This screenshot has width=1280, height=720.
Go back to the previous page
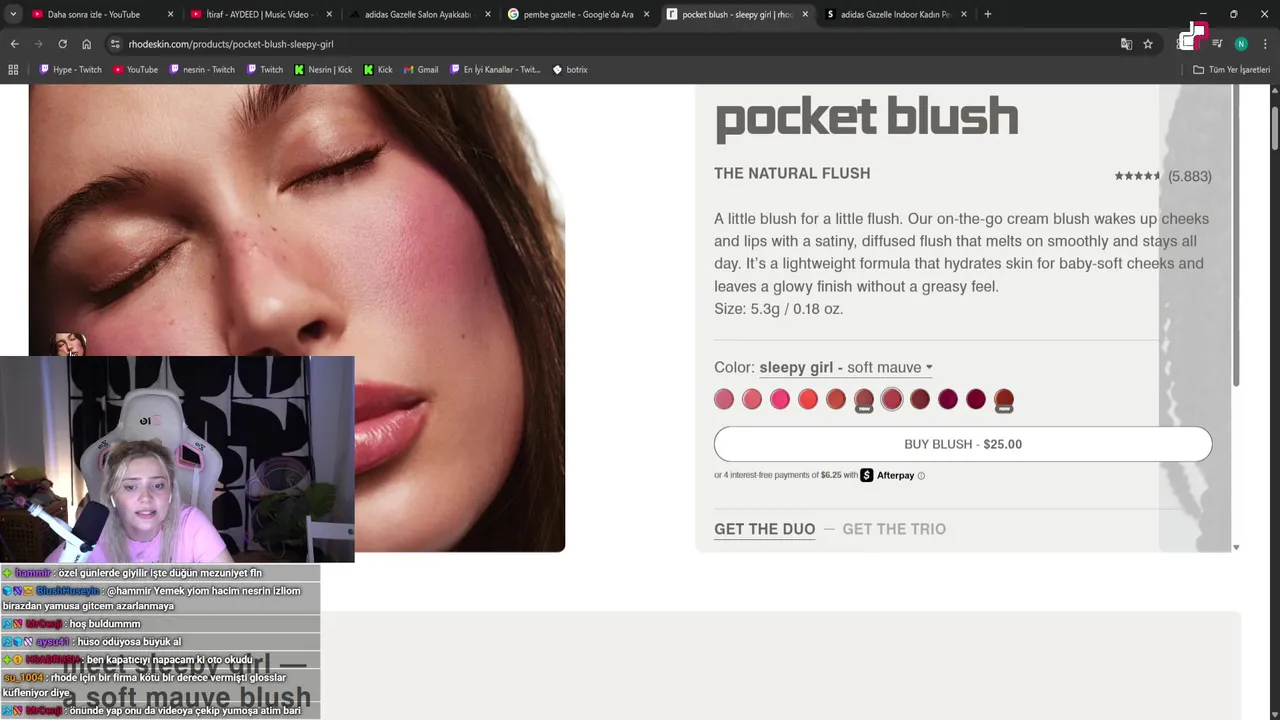pos(14,44)
